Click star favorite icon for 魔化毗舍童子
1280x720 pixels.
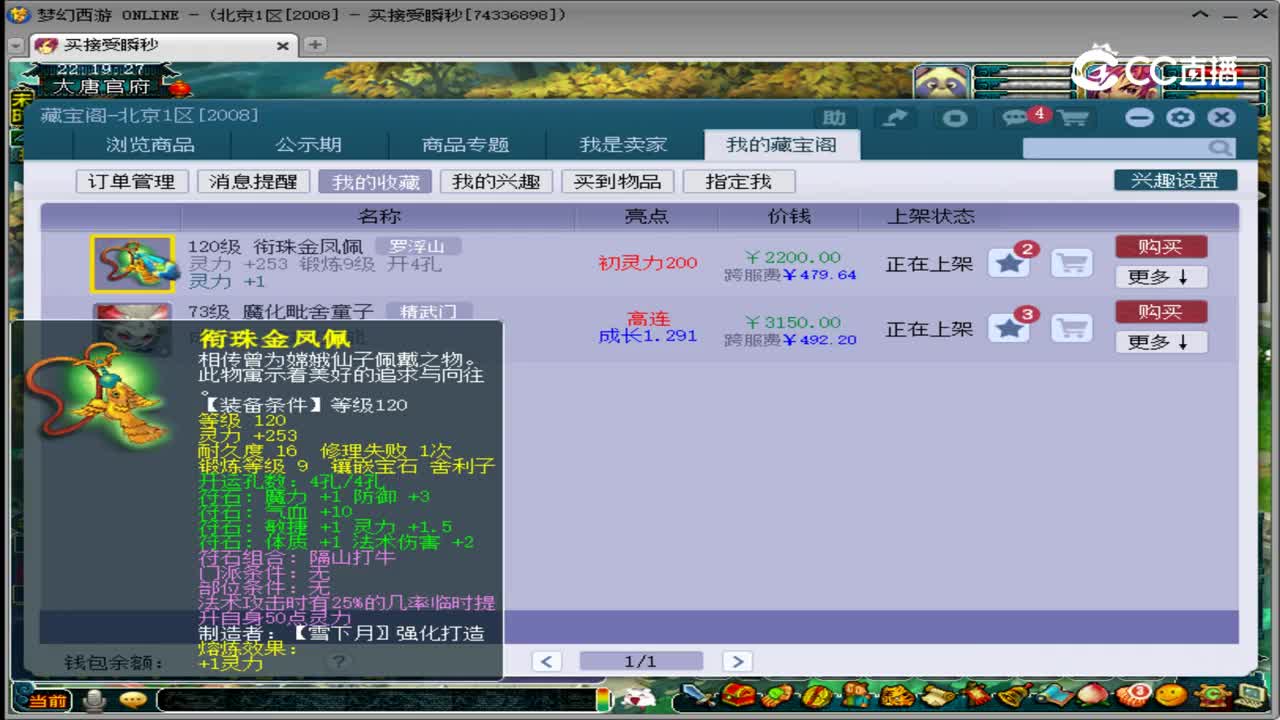[1009, 328]
